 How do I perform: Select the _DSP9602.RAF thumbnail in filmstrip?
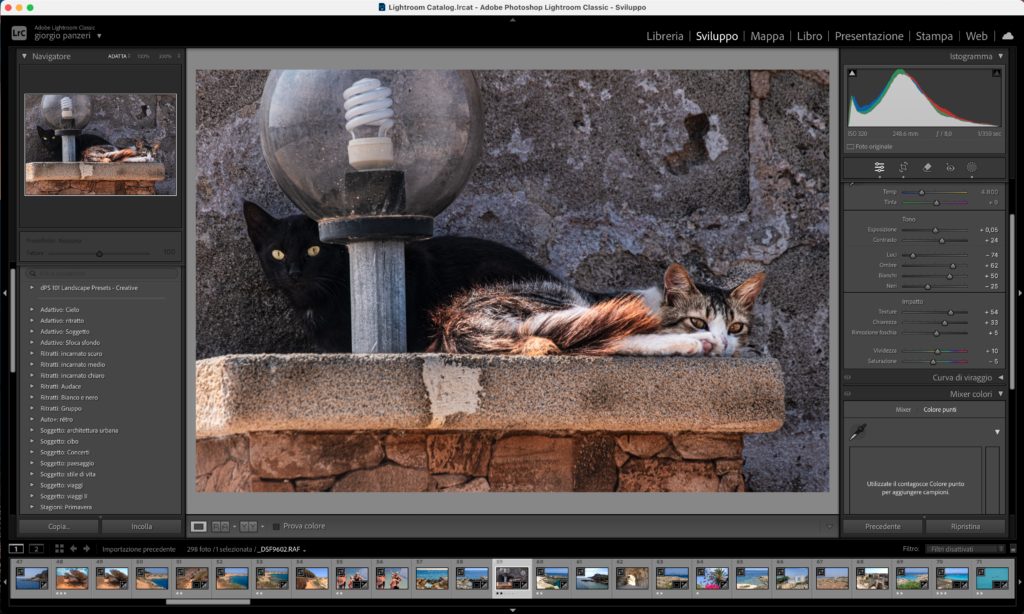[x=513, y=578]
